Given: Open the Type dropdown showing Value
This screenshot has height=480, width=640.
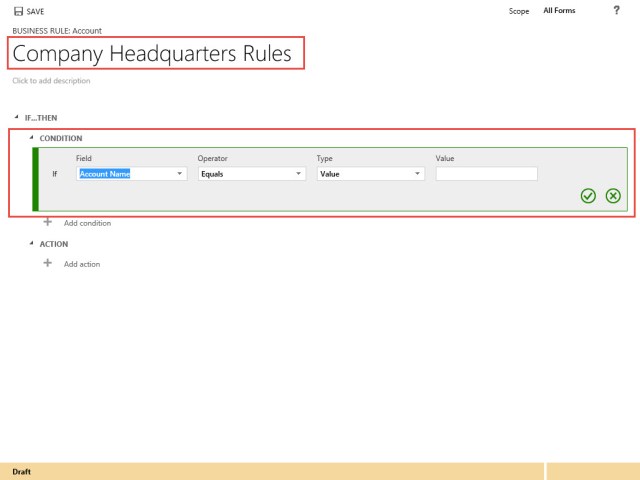Looking at the screenshot, I should pos(371,173).
